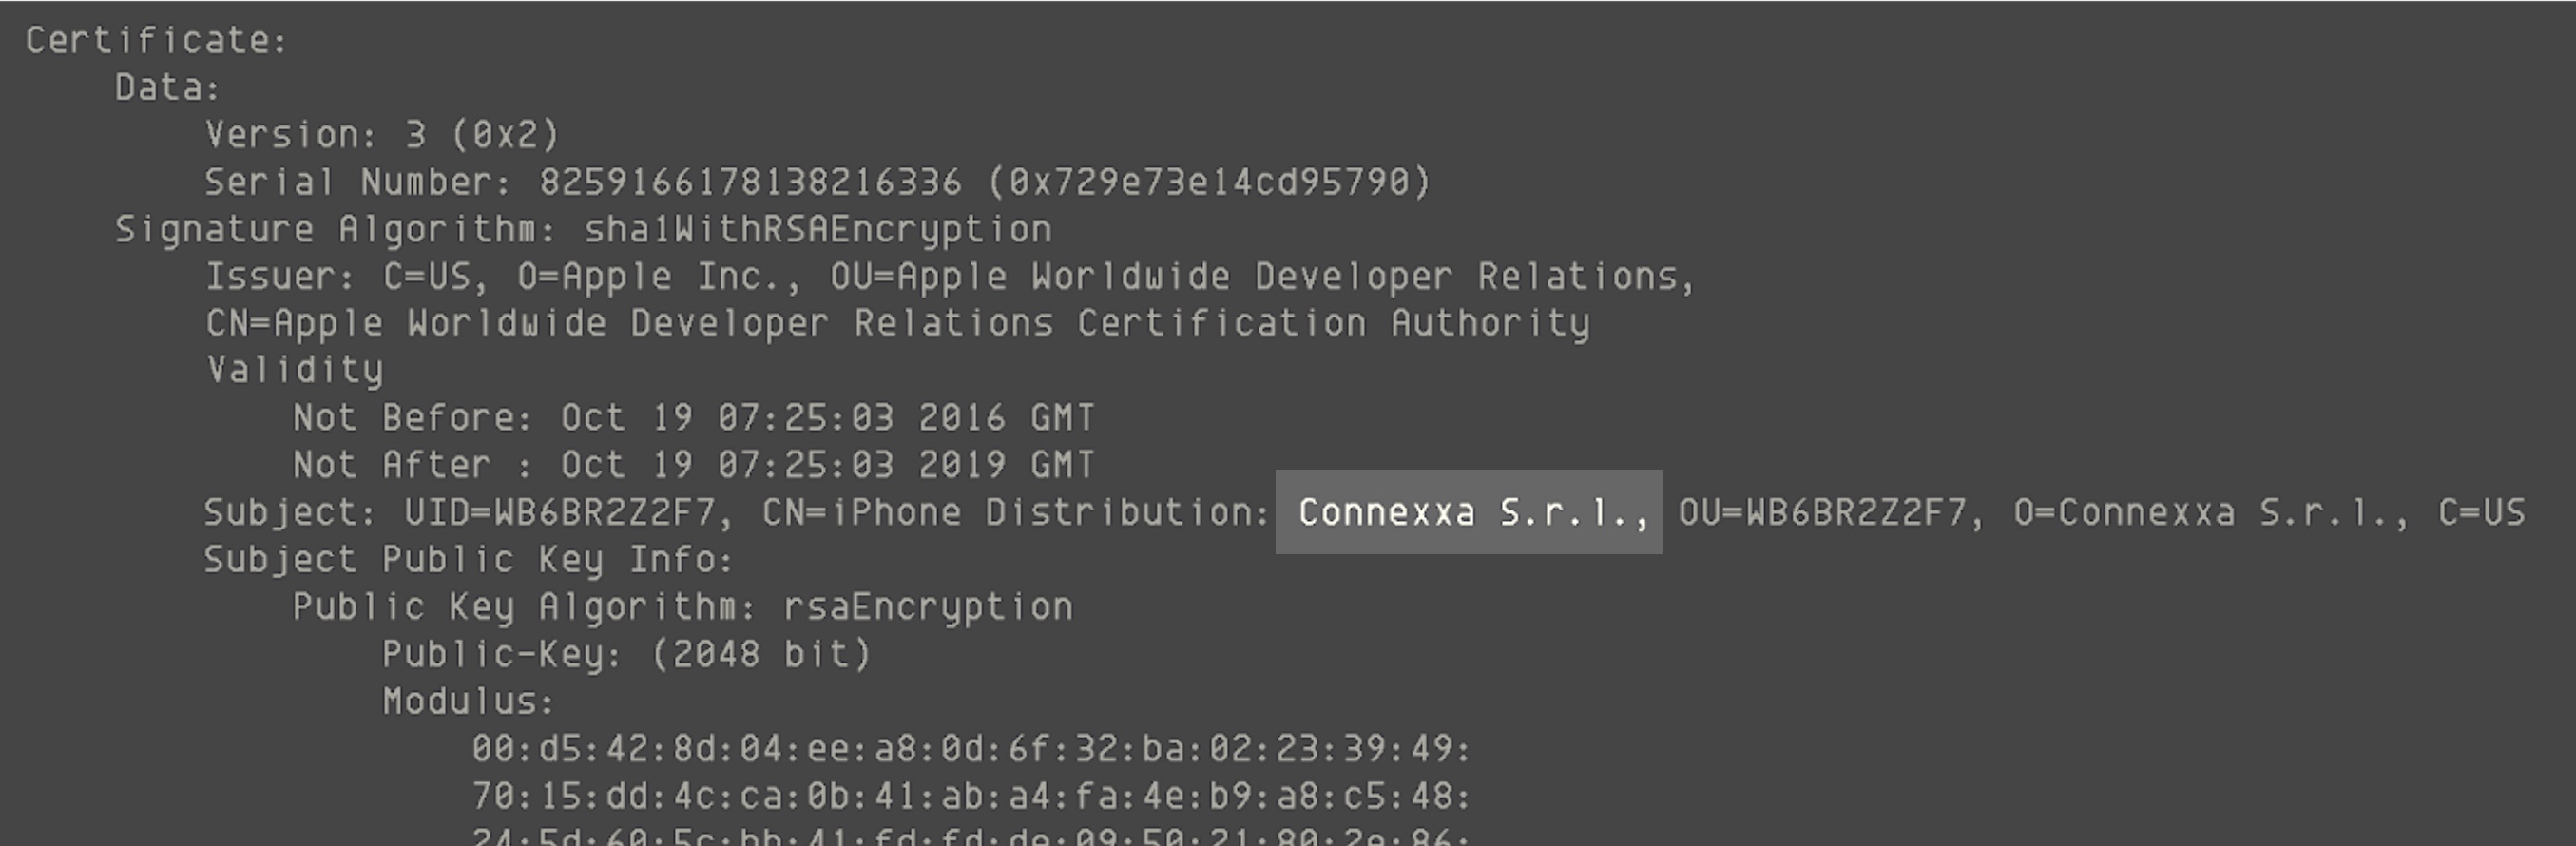Click the 'Validity' label
The height and width of the screenshot is (846, 2576).
tap(295, 370)
